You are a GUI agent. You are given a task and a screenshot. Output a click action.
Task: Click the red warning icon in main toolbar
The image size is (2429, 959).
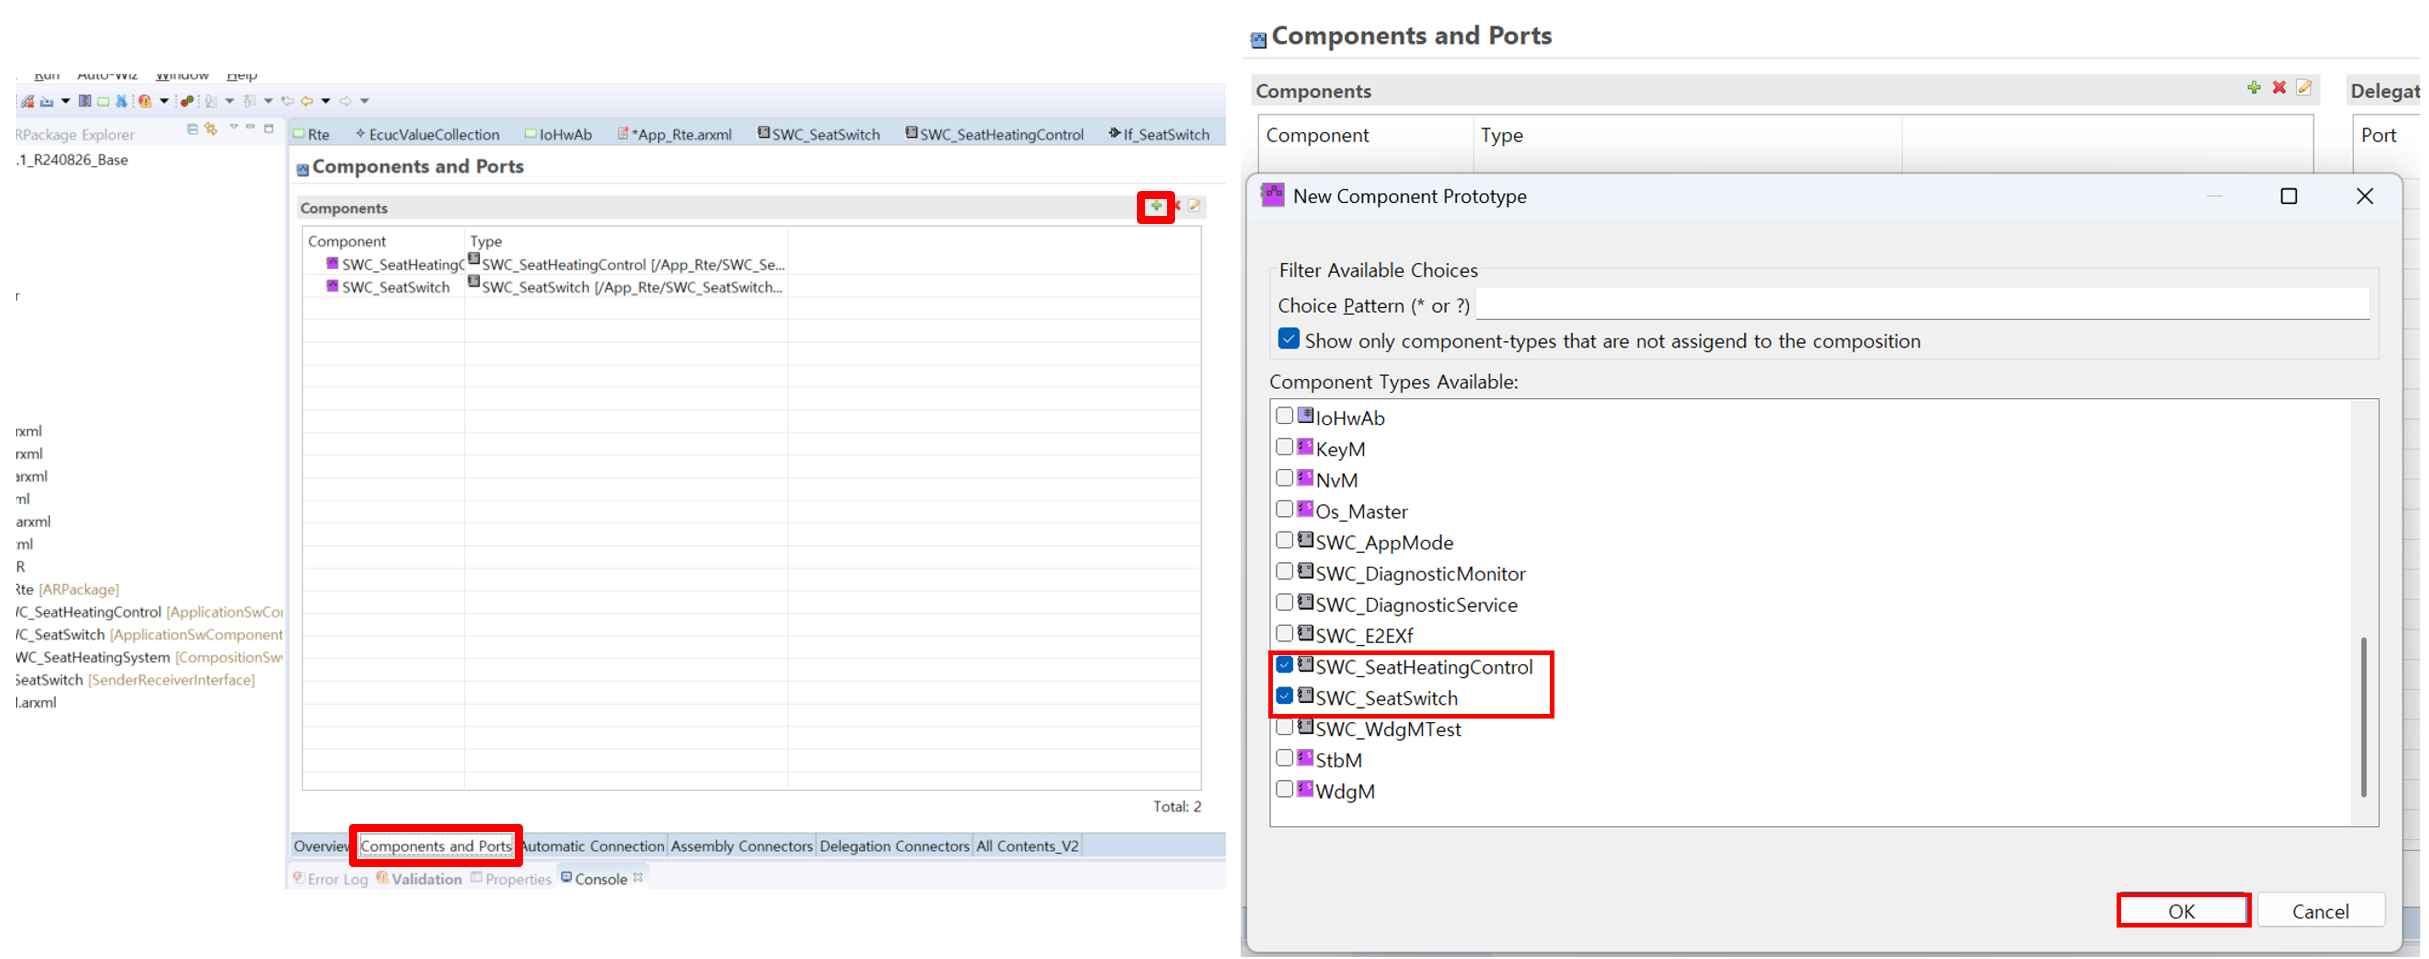click(x=145, y=101)
